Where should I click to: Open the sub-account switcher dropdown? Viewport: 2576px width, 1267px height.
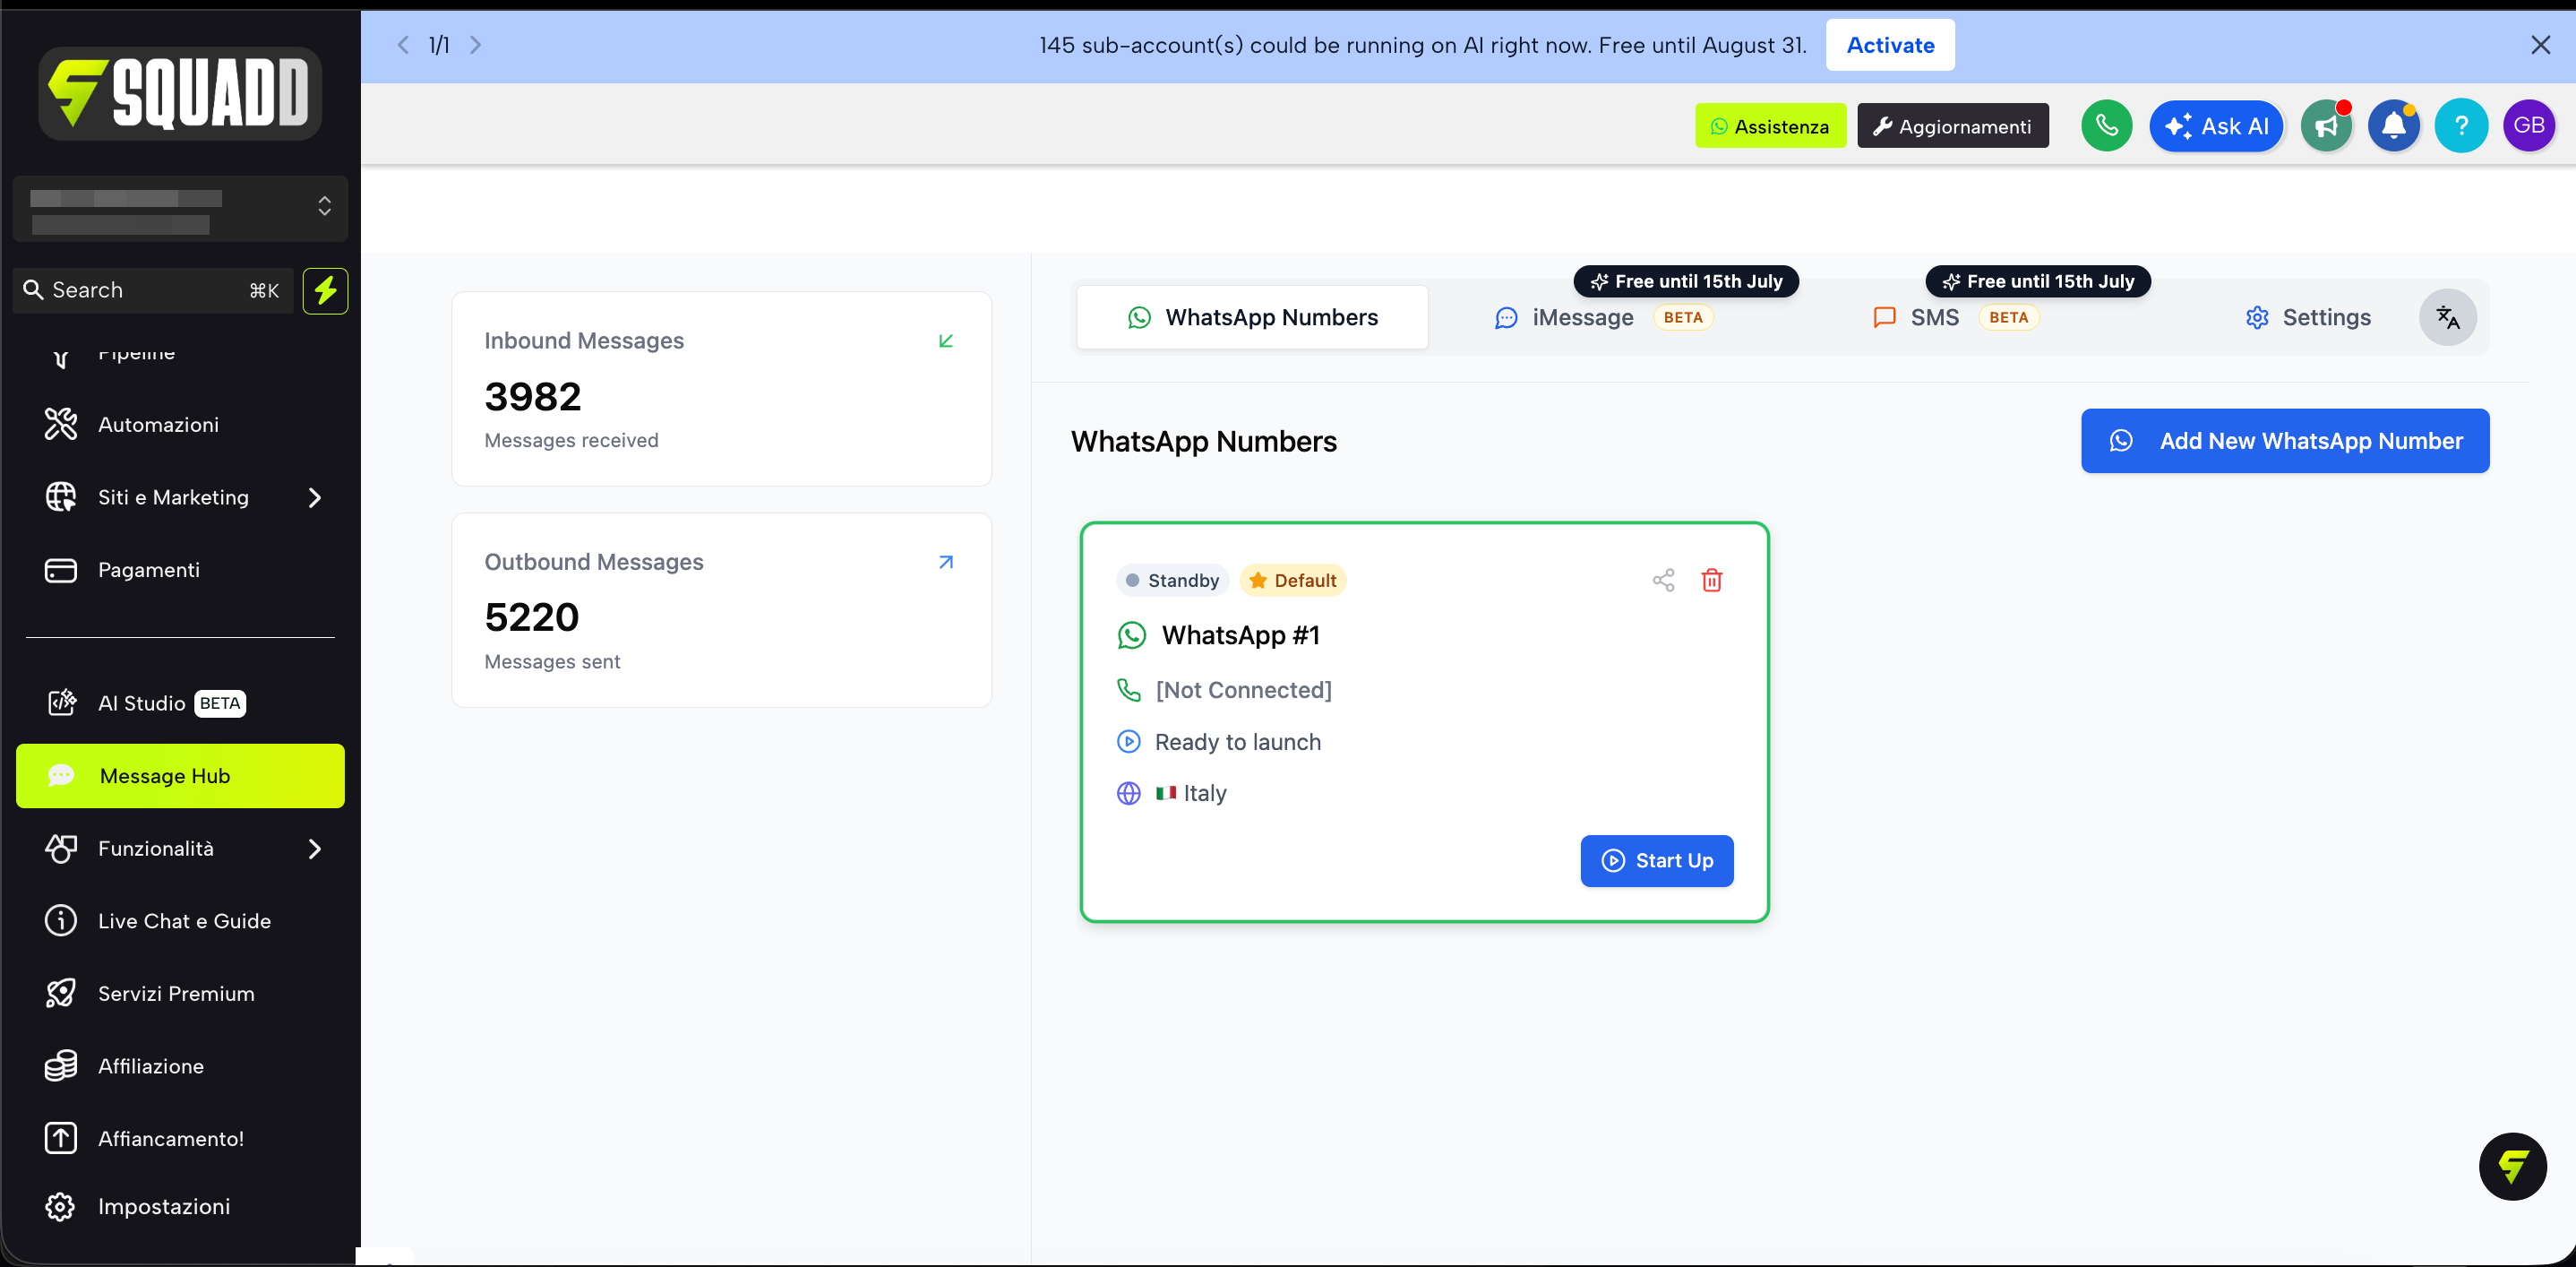180,208
